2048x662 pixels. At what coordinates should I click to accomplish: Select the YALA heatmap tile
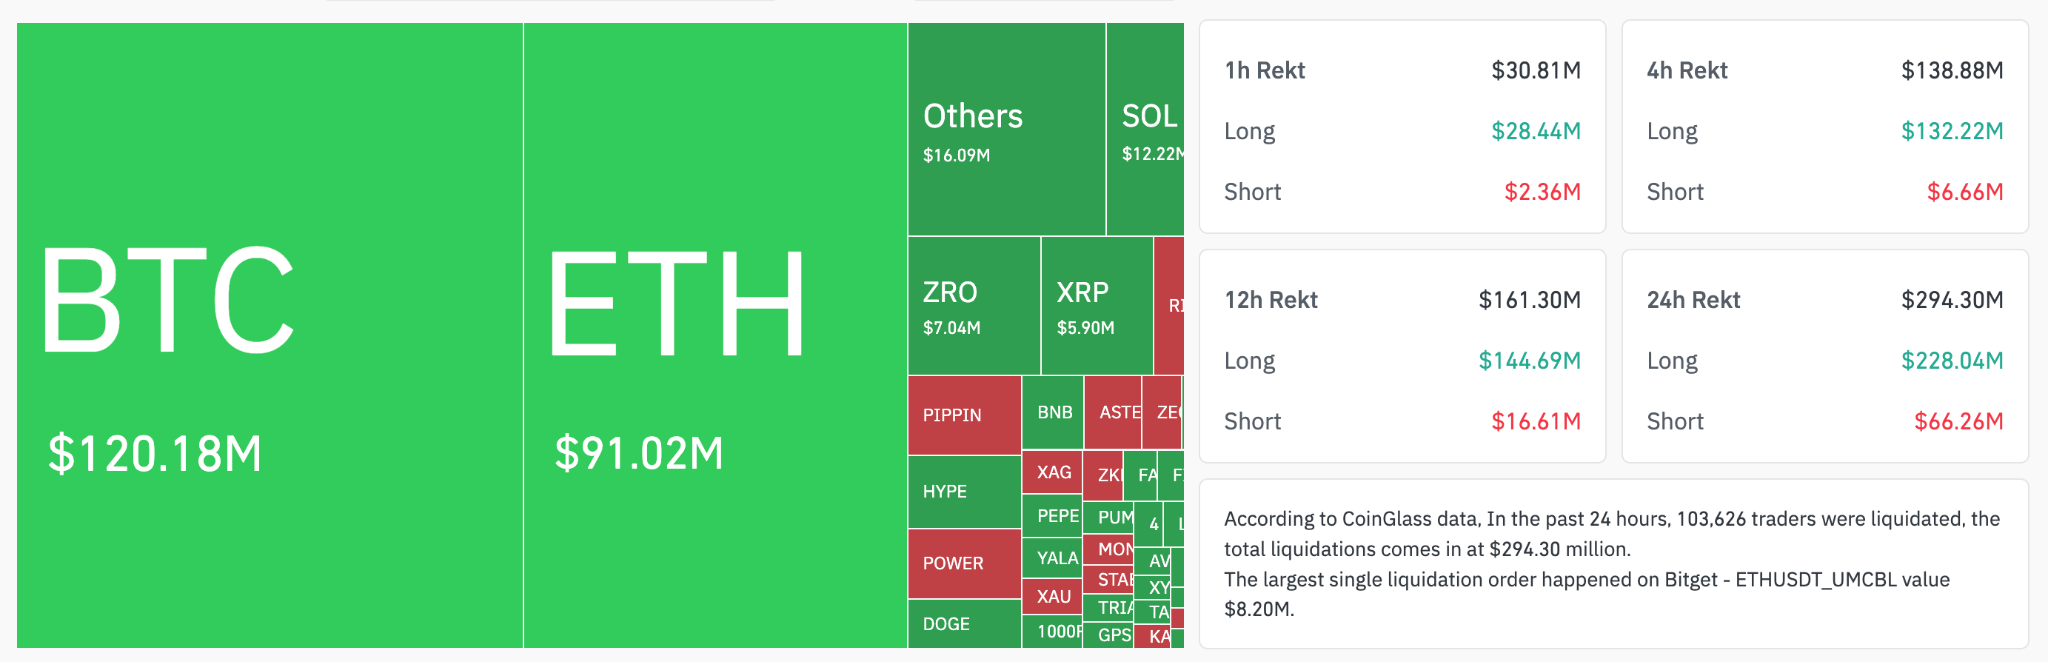point(1053,558)
